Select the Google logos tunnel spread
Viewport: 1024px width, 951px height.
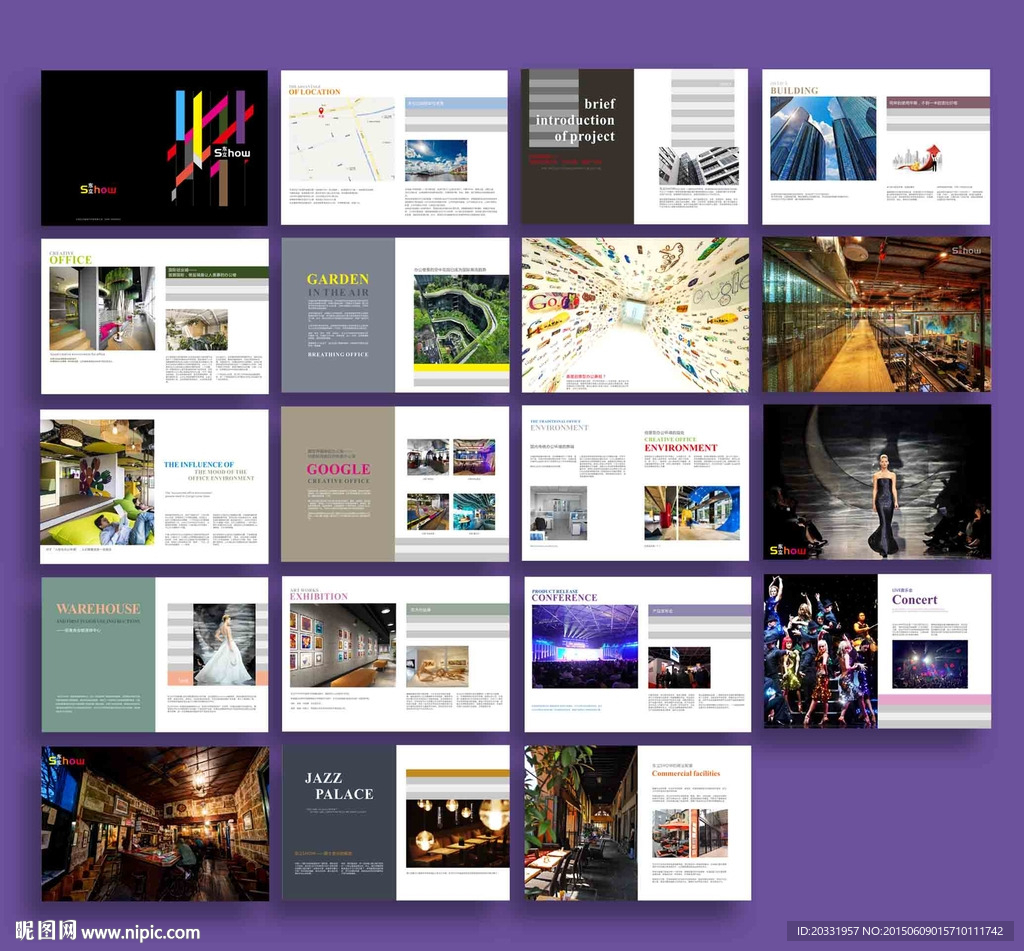635,314
